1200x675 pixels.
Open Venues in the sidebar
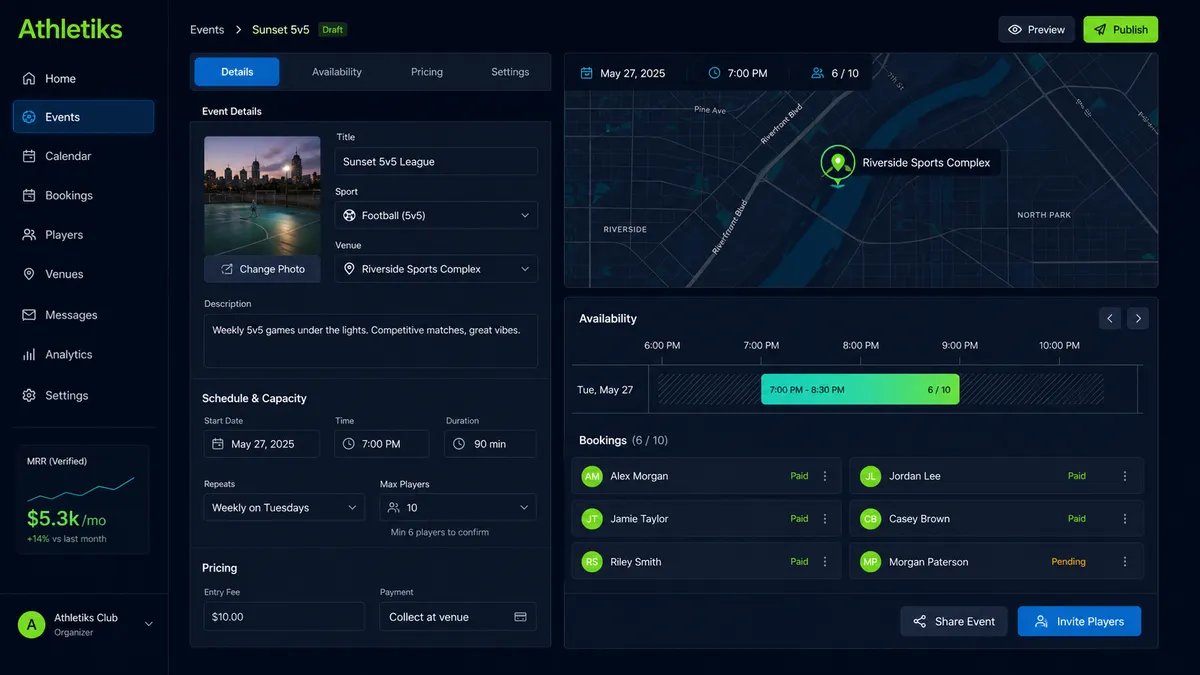click(83, 274)
